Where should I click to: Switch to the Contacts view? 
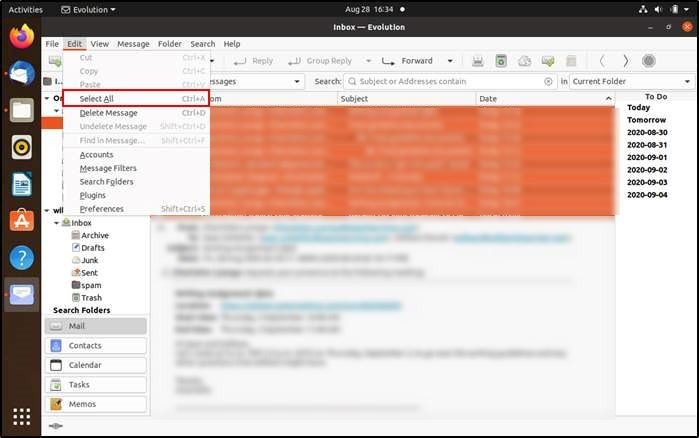[x=95, y=346]
